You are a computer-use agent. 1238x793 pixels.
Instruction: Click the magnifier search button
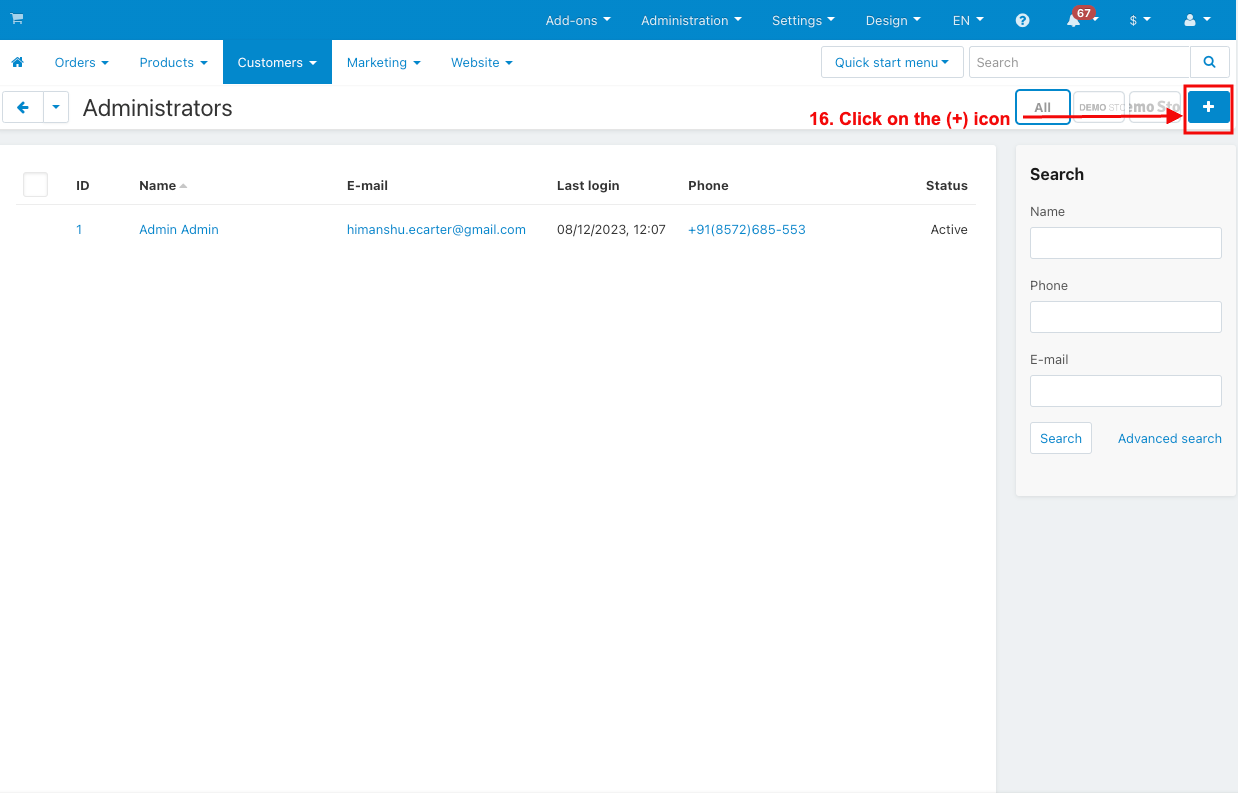click(x=1210, y=62)
